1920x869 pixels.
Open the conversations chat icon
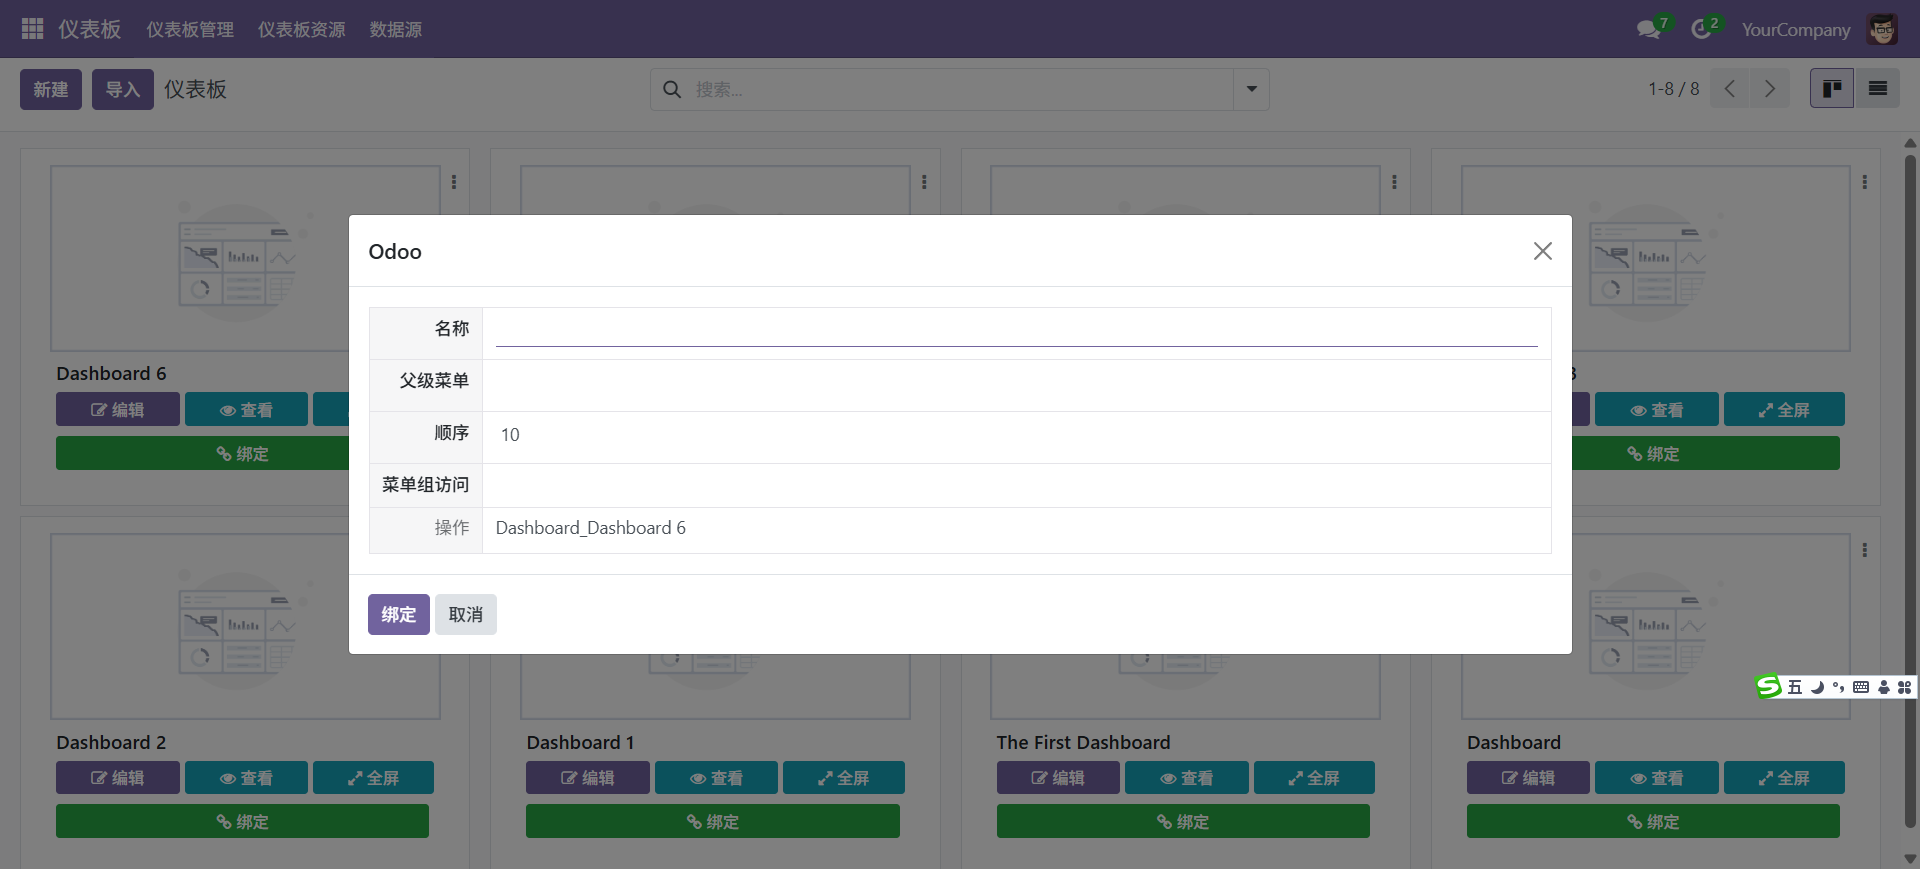[1648, 30]
